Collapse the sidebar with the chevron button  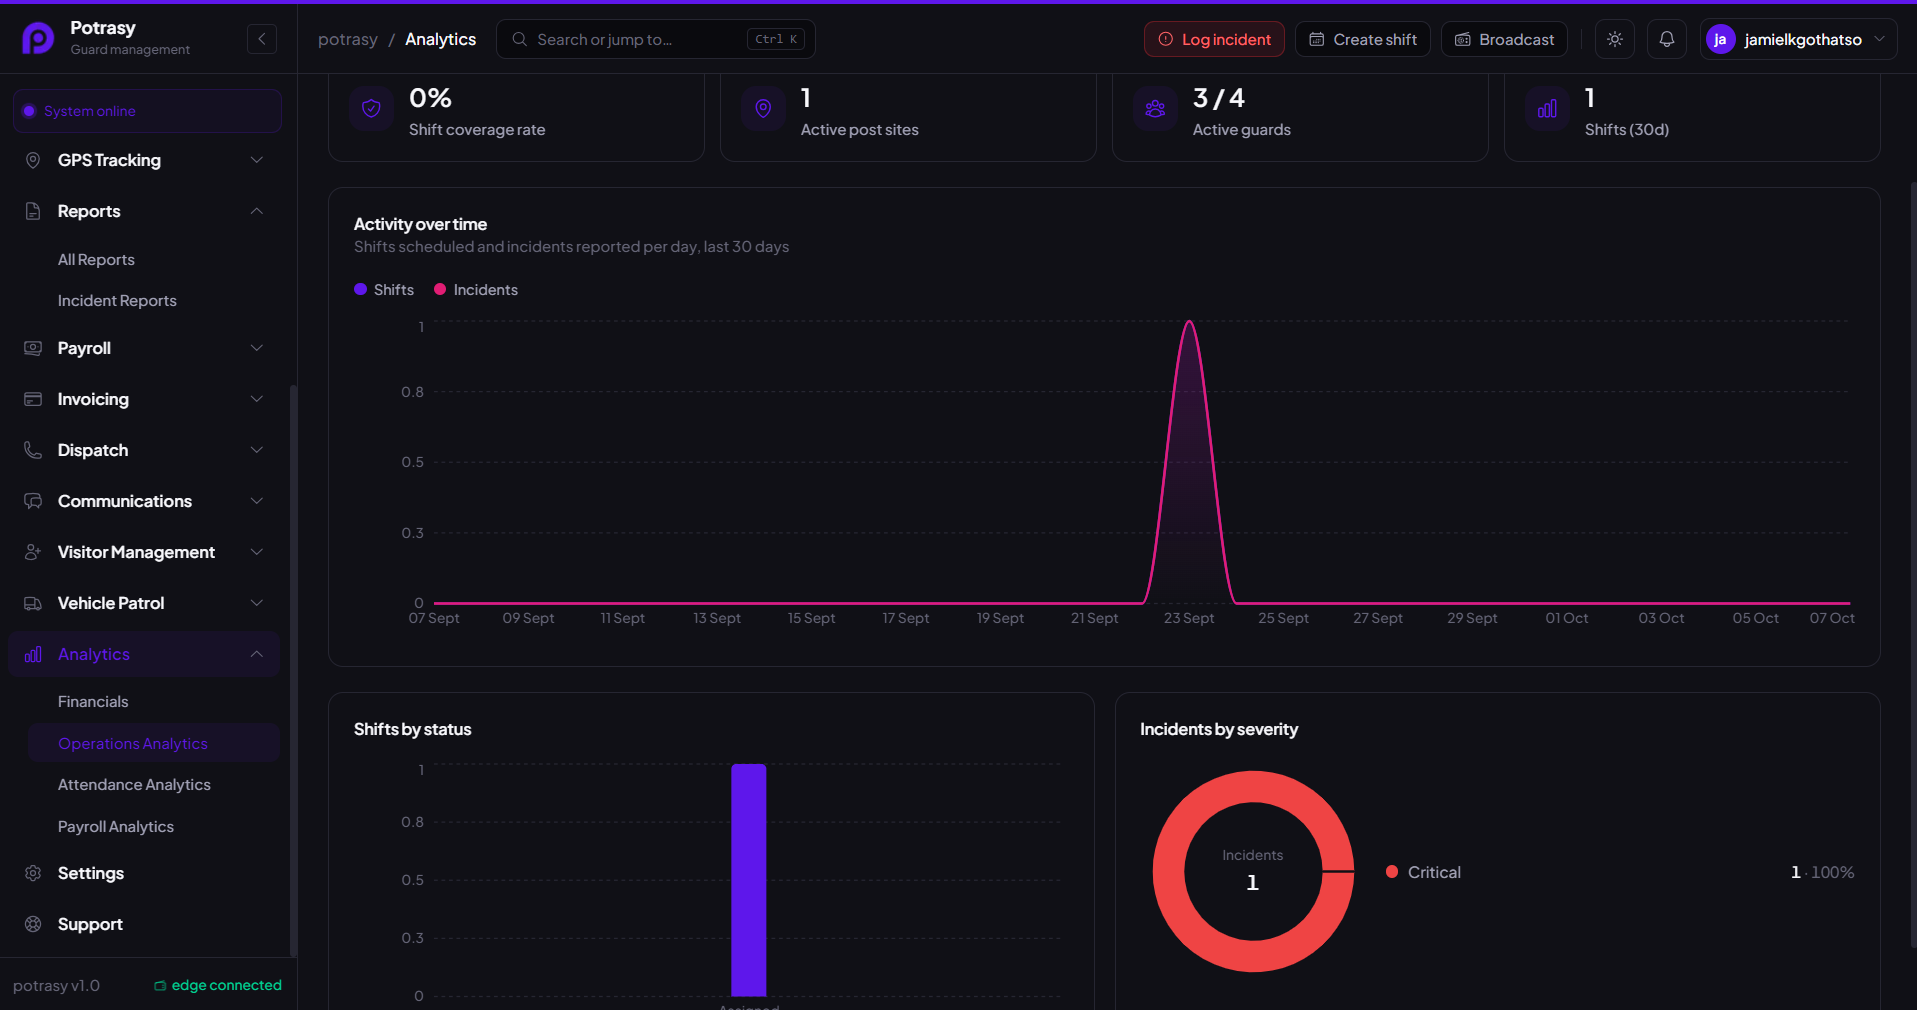click(x=262, y=39)
